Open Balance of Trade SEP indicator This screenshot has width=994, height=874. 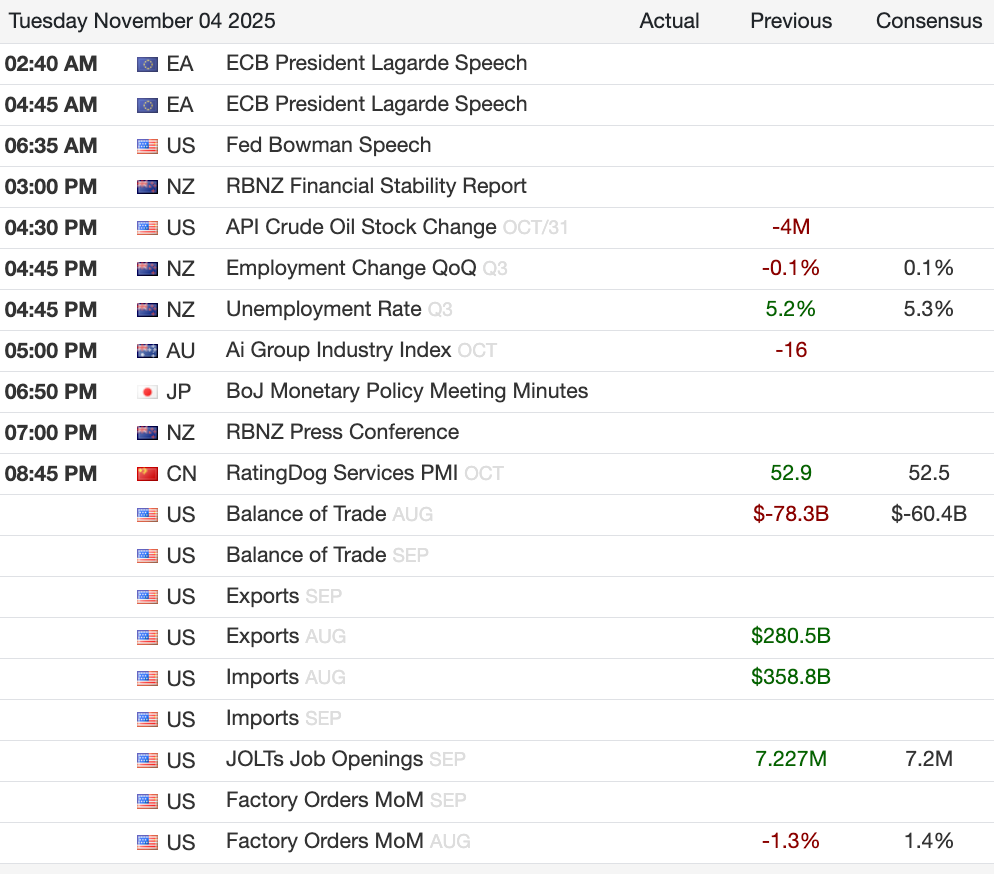306,555
